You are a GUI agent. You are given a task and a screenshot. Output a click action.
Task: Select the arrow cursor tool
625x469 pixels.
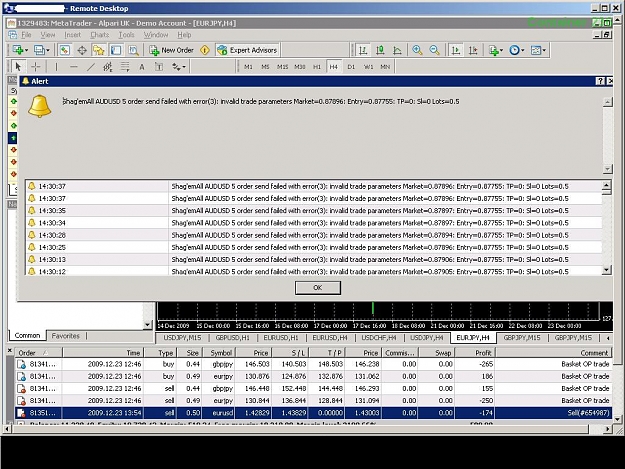[x=18, y=67]
